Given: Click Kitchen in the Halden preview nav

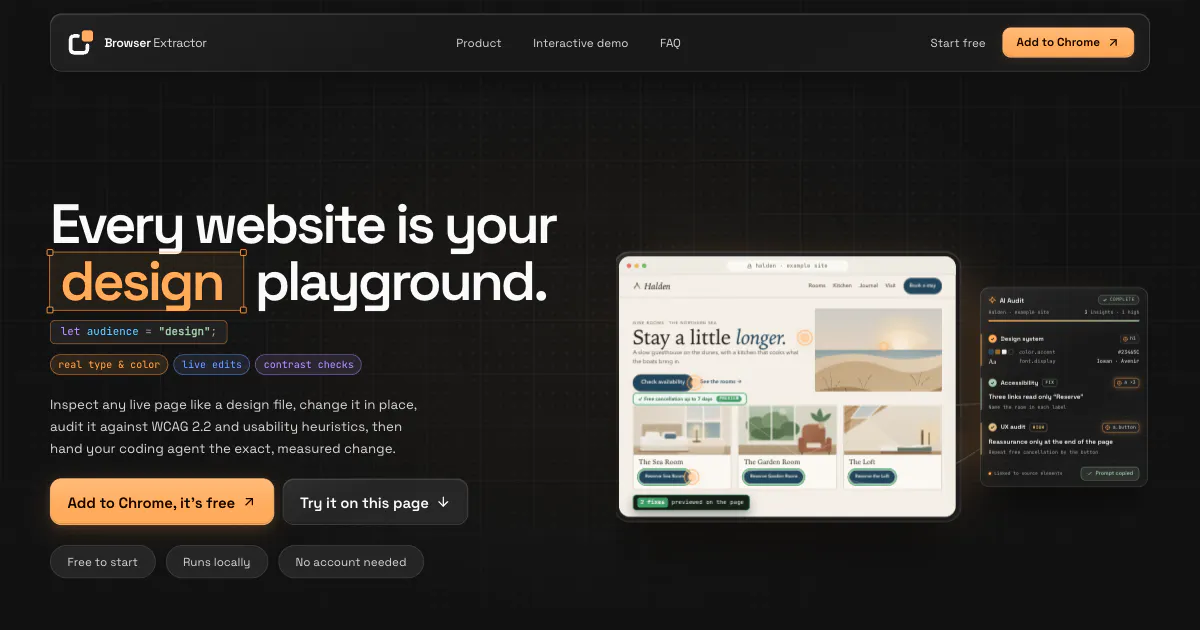Looking at the screenshot, I should pyautogui.click(x=842, y=285).
